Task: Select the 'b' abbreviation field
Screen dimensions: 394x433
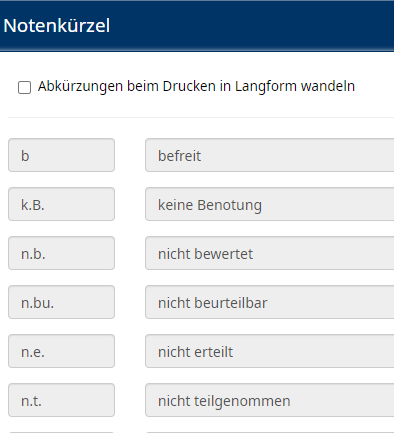Action: pyautogui.click(x=61, y=155)
